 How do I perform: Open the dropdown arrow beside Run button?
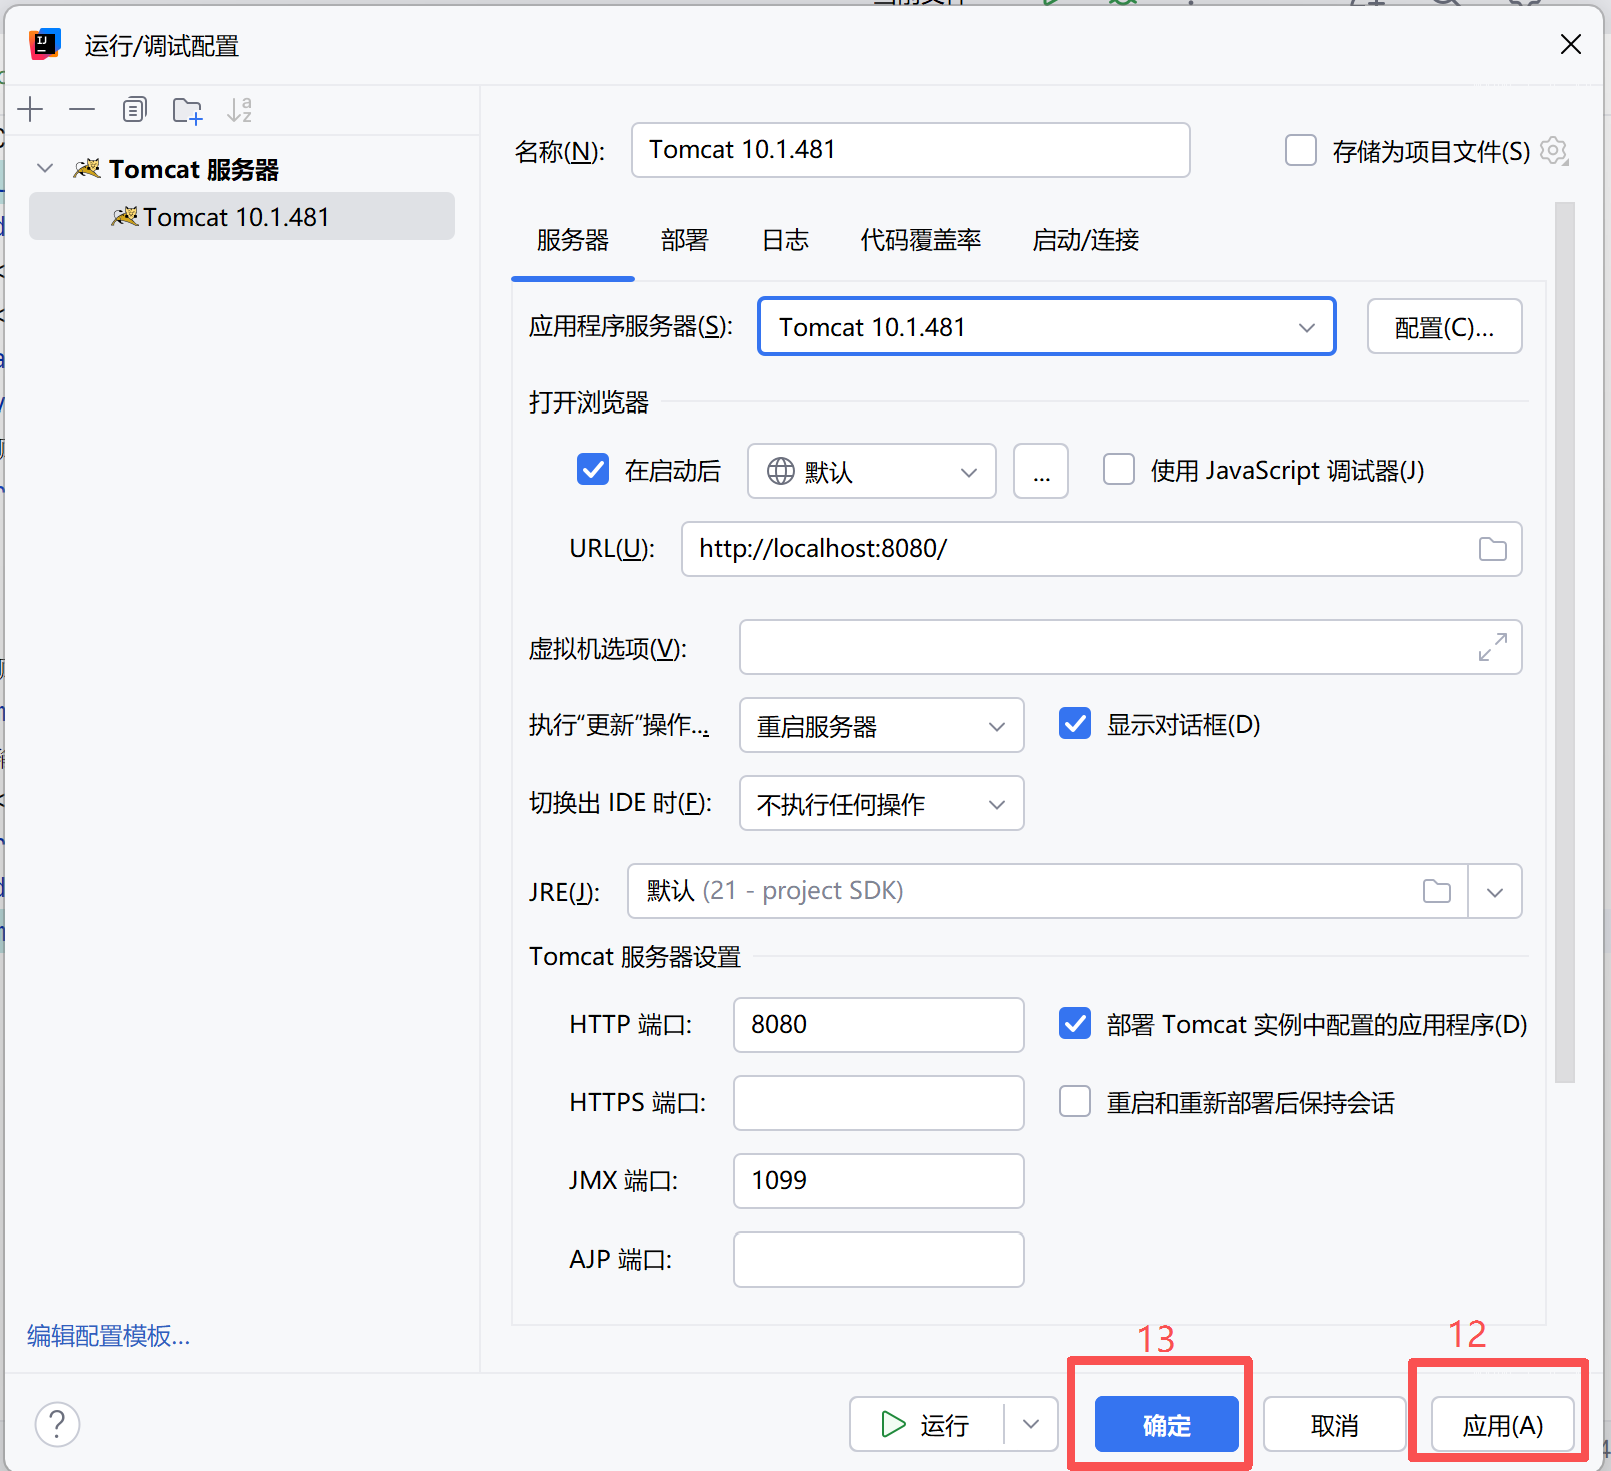coord(1031,1424)
